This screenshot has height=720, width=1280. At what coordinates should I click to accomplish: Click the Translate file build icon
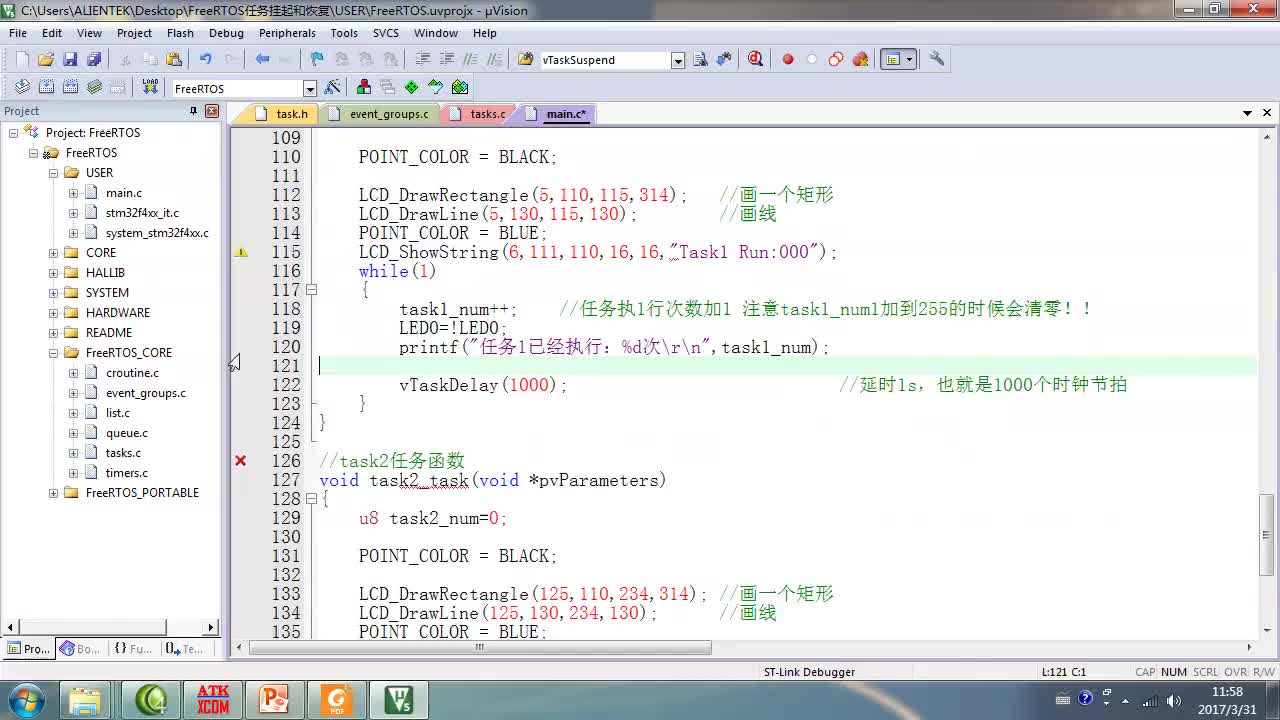(x=22, y=88)
